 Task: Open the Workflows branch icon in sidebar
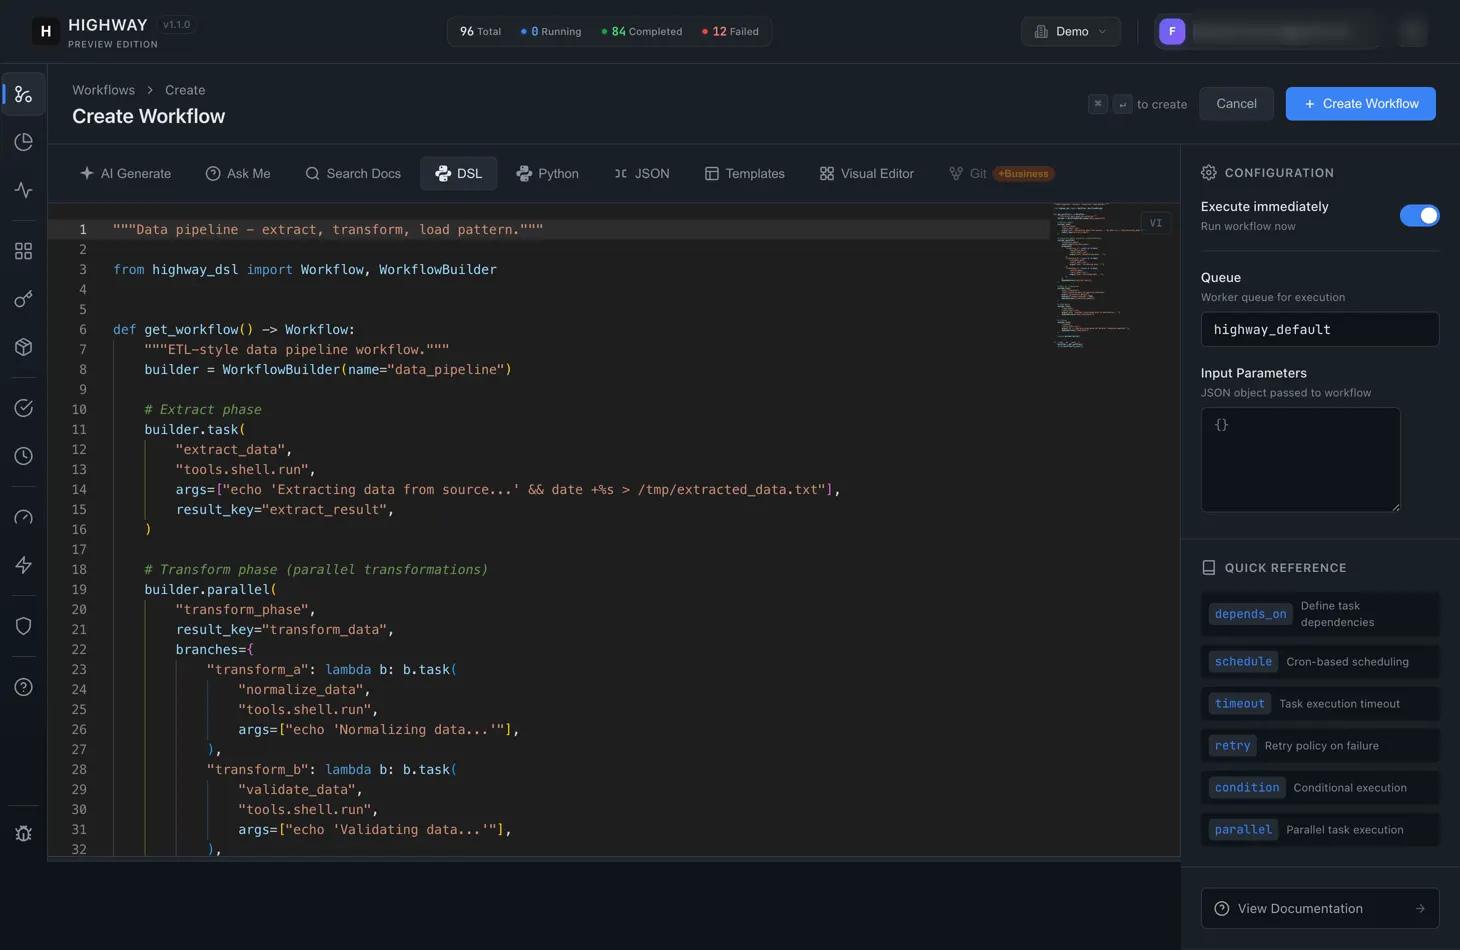click(x=23, y=94)
